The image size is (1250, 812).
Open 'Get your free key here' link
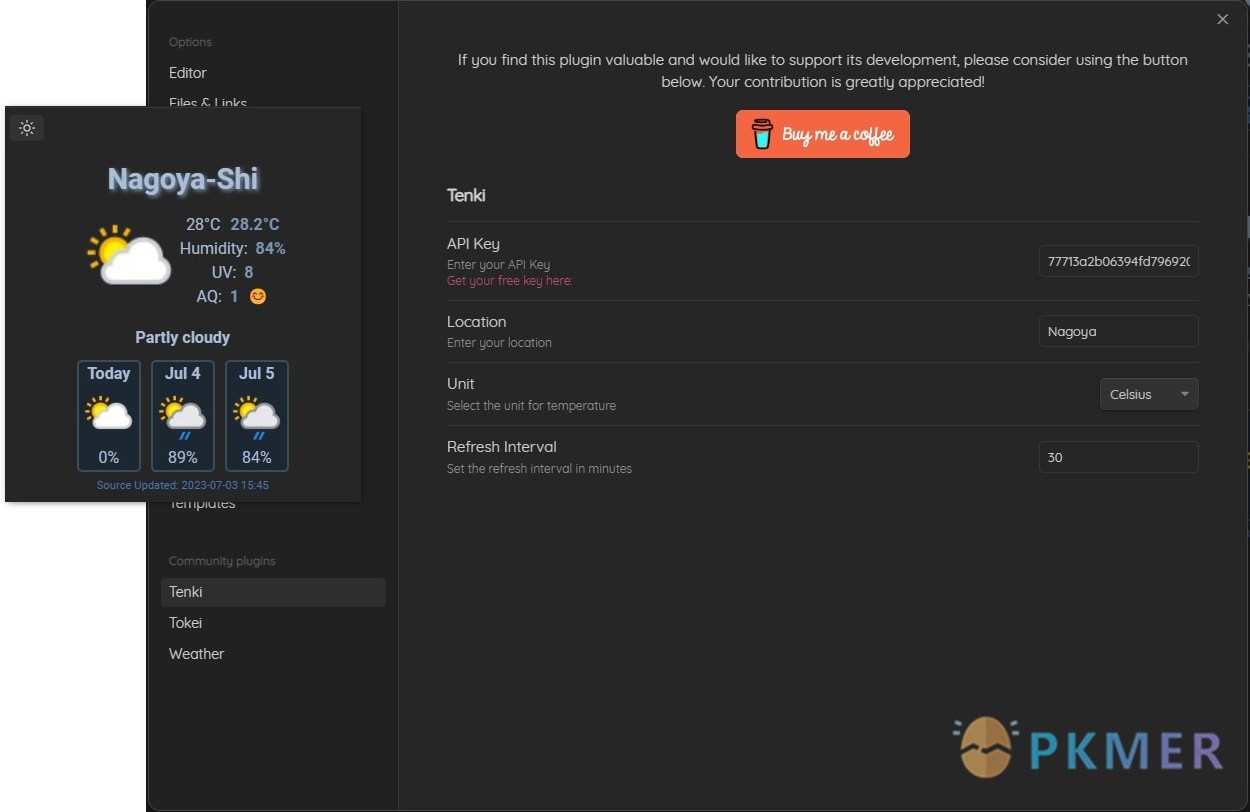509,281
